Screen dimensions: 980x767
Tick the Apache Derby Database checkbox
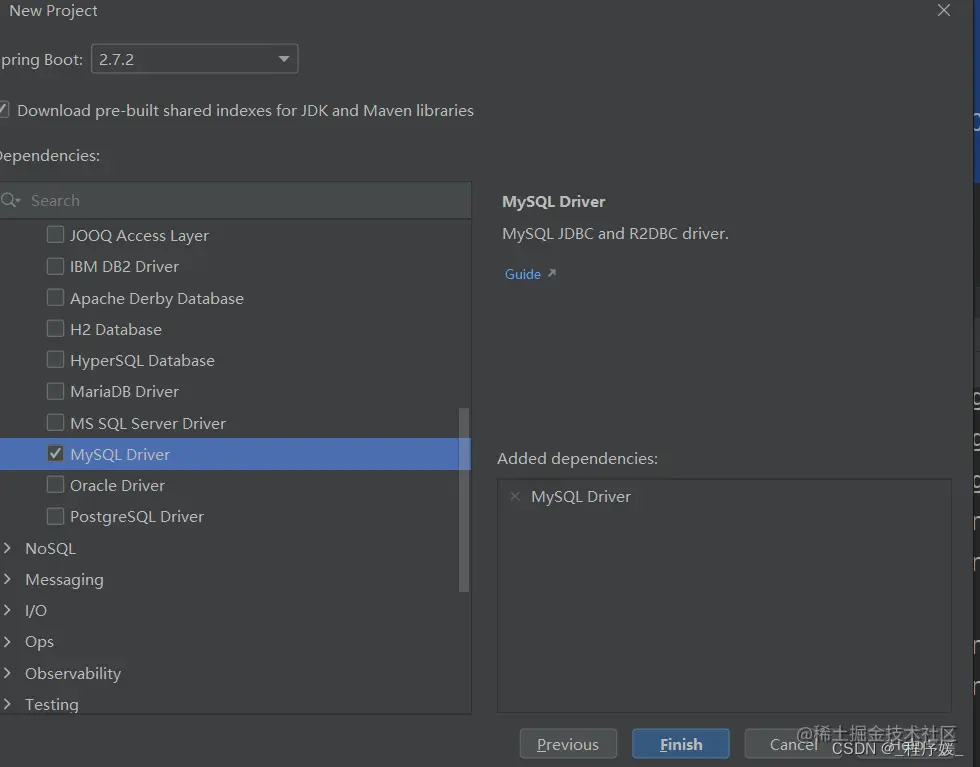click(55, 297)
